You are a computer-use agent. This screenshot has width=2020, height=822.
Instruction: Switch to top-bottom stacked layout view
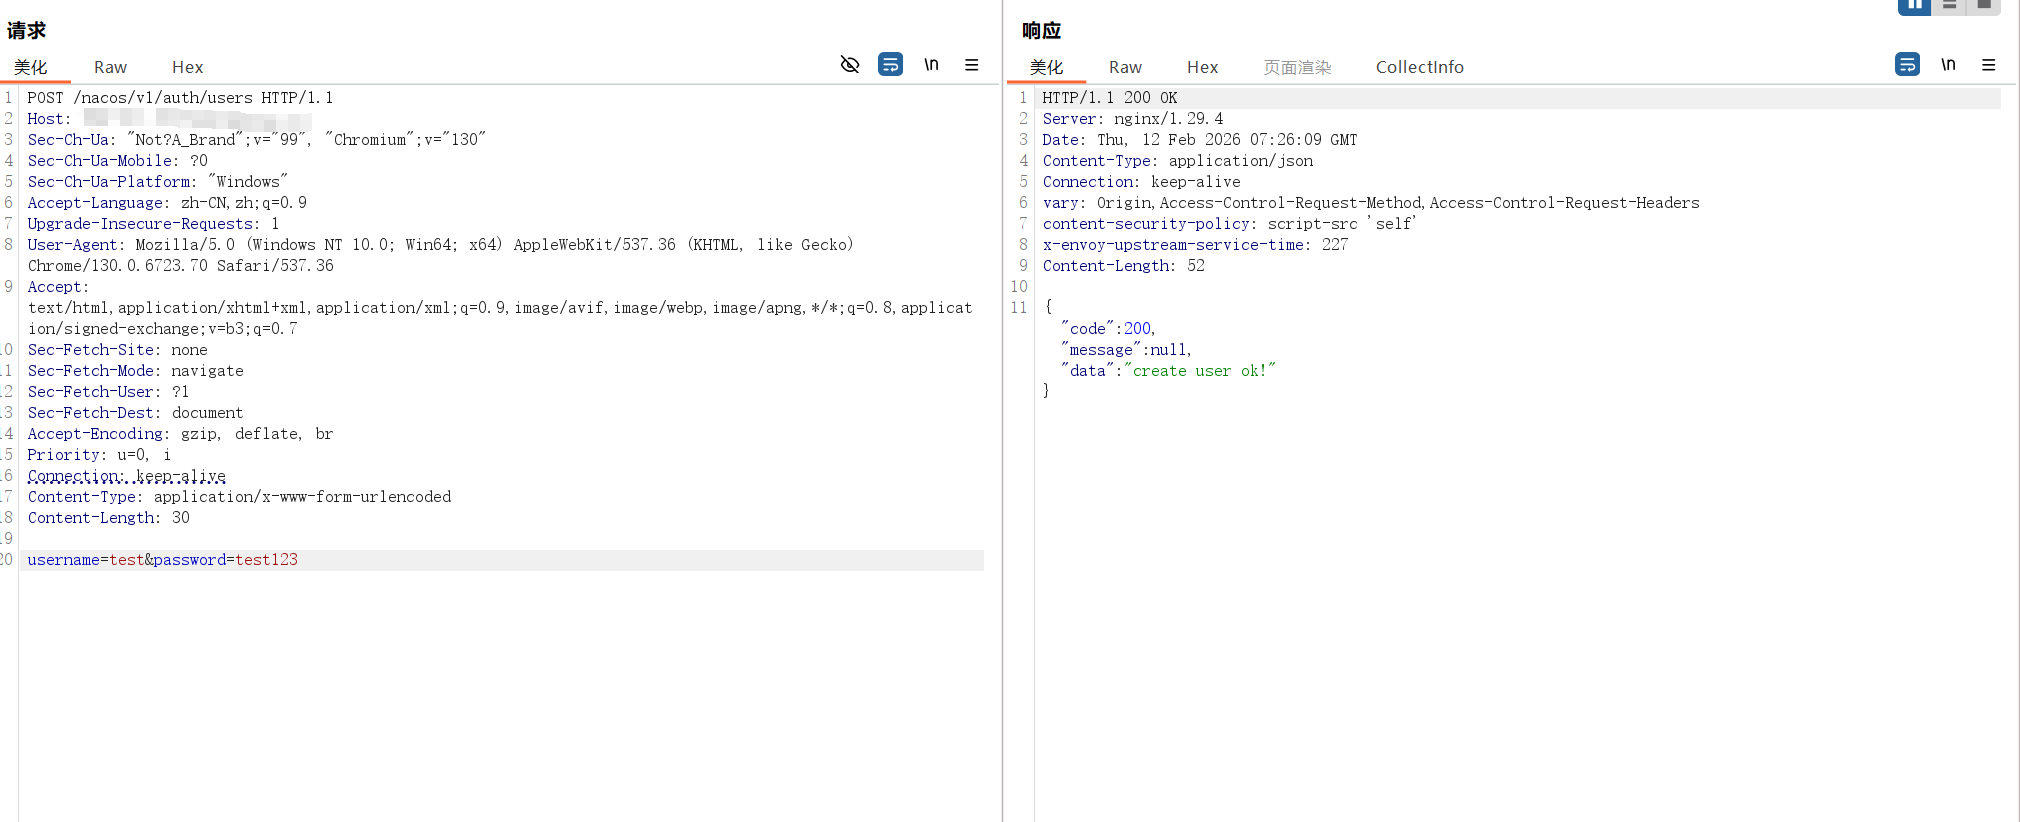point(1949,6)
